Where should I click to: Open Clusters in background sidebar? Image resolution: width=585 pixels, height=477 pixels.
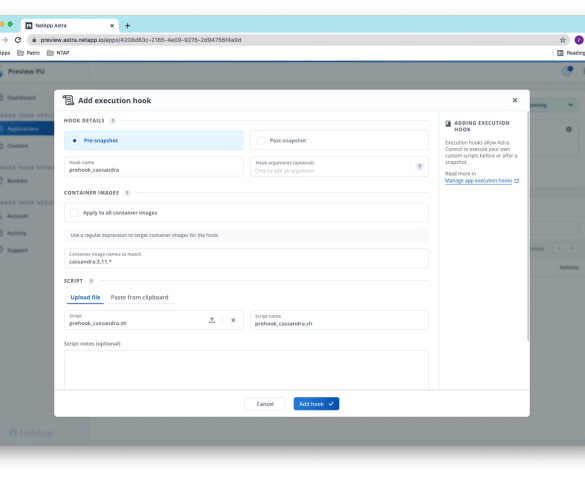[x=18, y=146]
